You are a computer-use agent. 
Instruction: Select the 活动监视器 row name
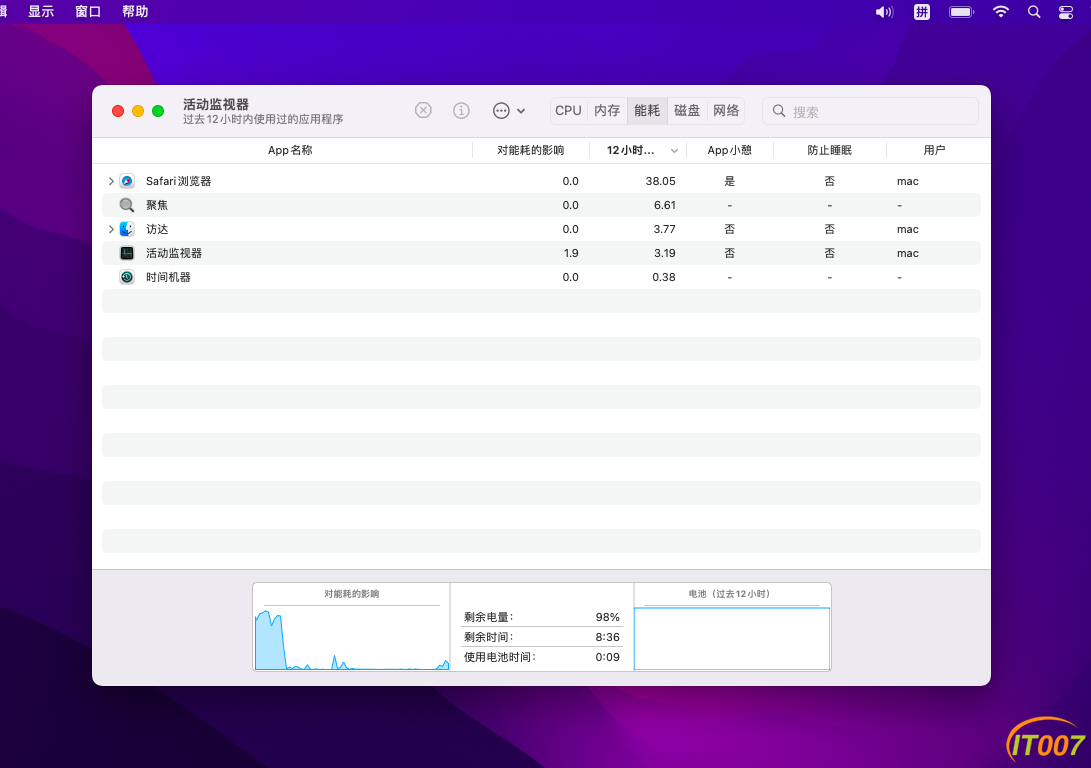[x=174, y=253]
